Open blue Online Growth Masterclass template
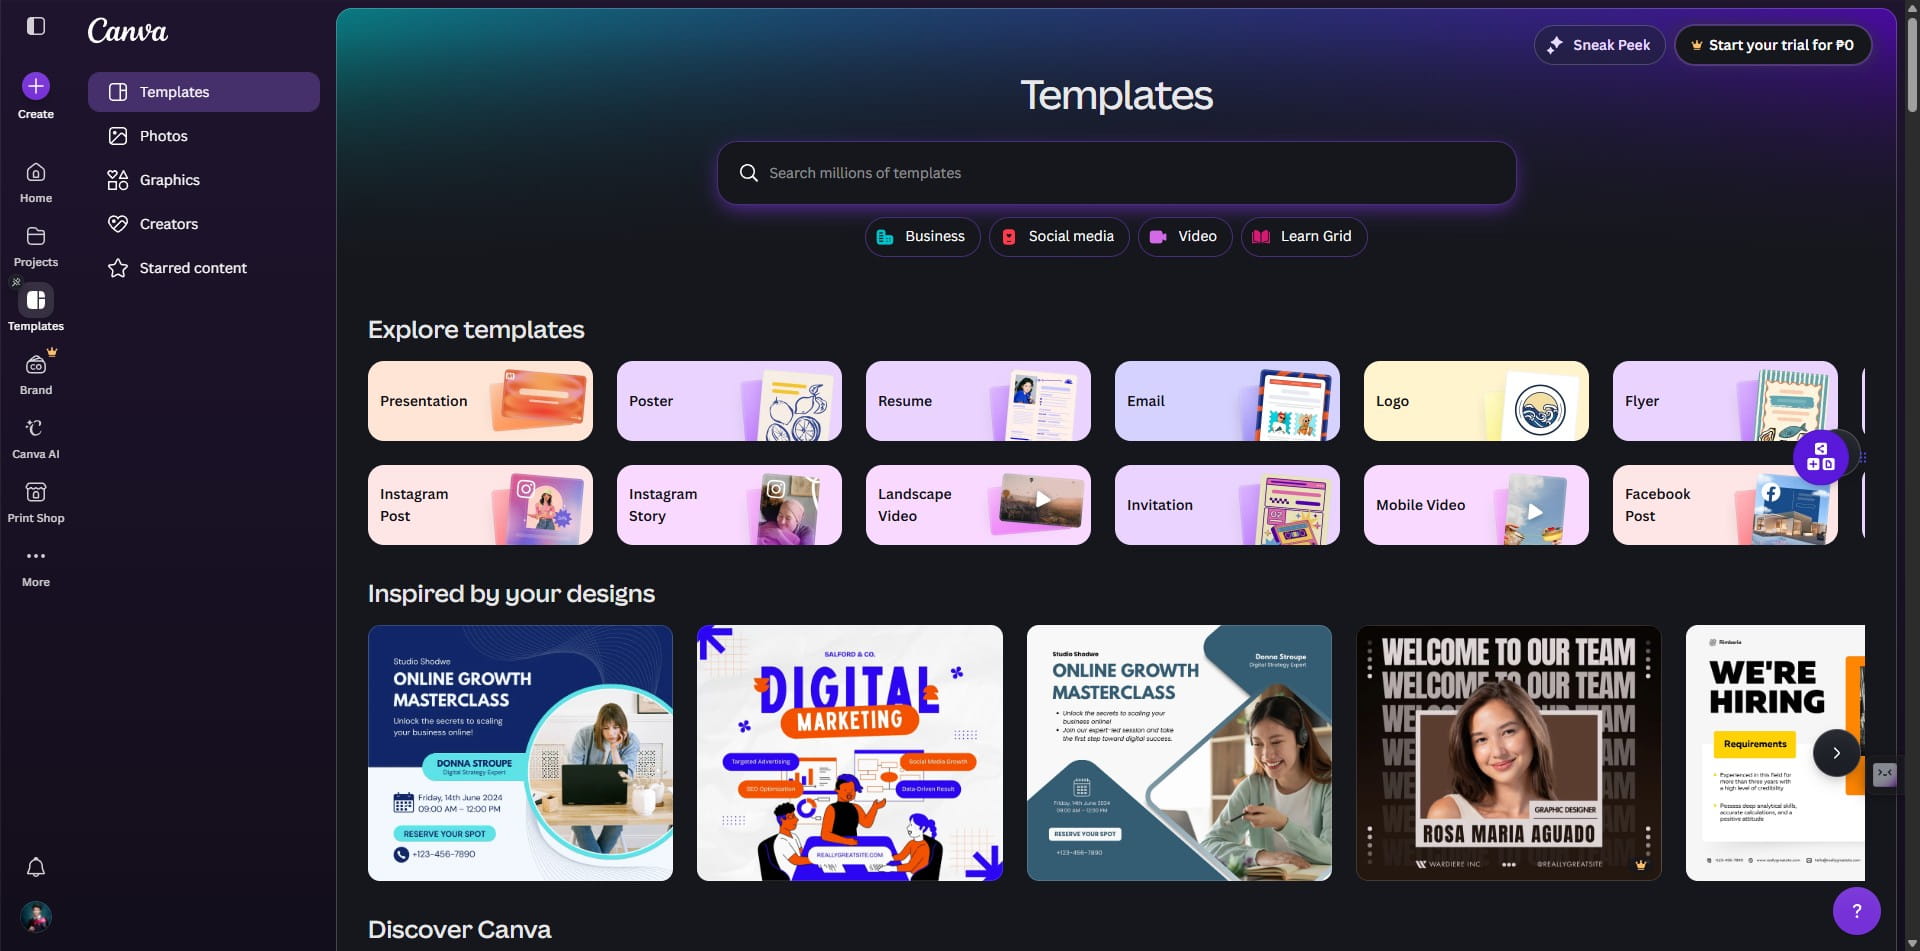Screen dimensions: 1920x951 pos(520,753)
